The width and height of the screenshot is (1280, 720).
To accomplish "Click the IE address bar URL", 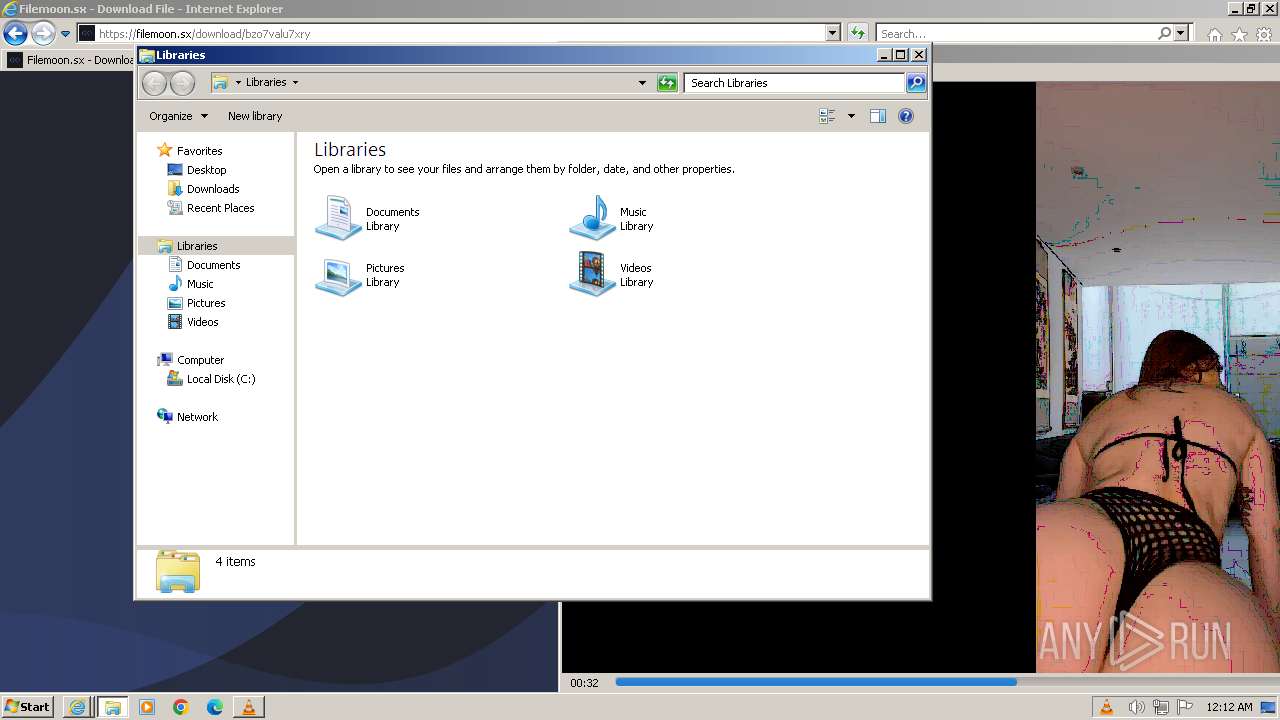I will click(x=204, y=34).
